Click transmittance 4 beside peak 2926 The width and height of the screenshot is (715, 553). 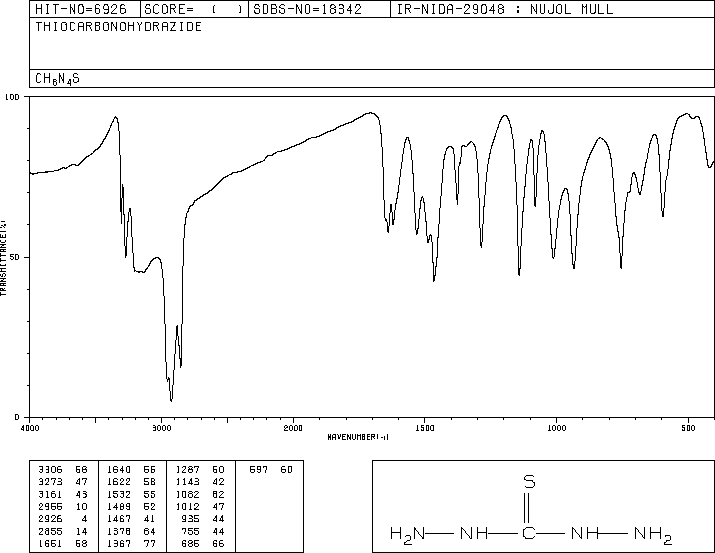coord(84,519)
